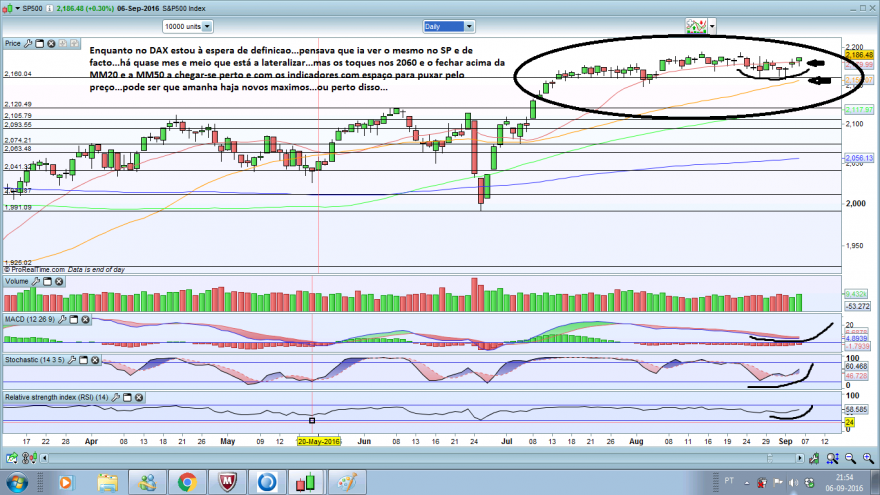Screen dimensions: 880x495
Task: Remove Price panel with its X icon
Action: point(51,43)
